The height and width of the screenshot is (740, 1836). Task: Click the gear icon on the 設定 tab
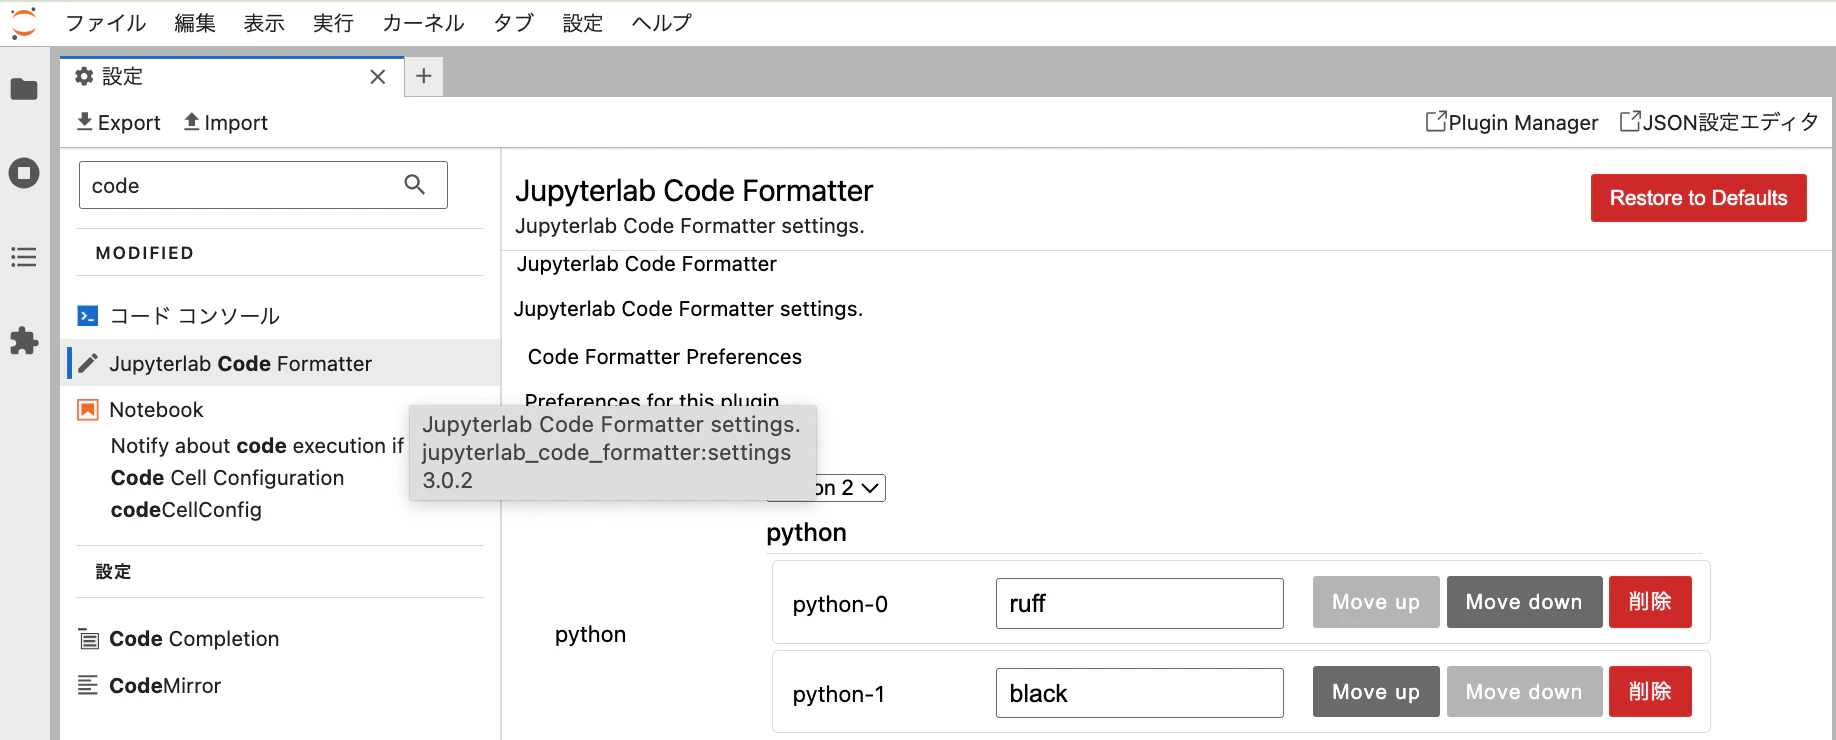point(85,76)
